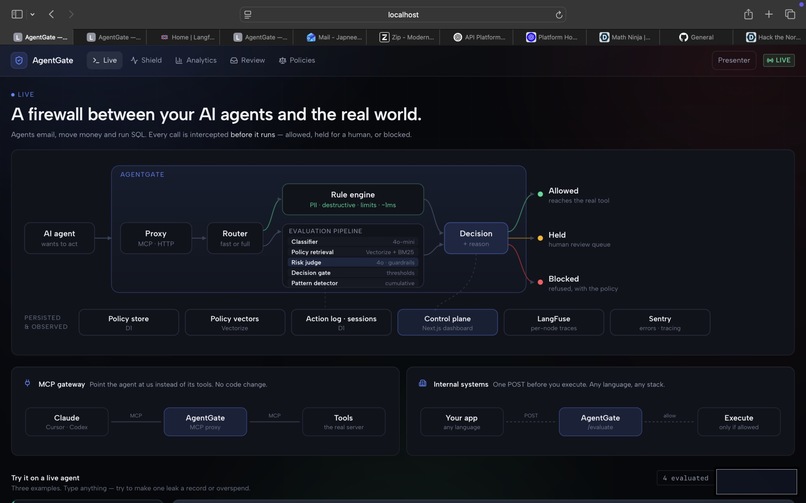Click the Presenter button

(734, 60)
